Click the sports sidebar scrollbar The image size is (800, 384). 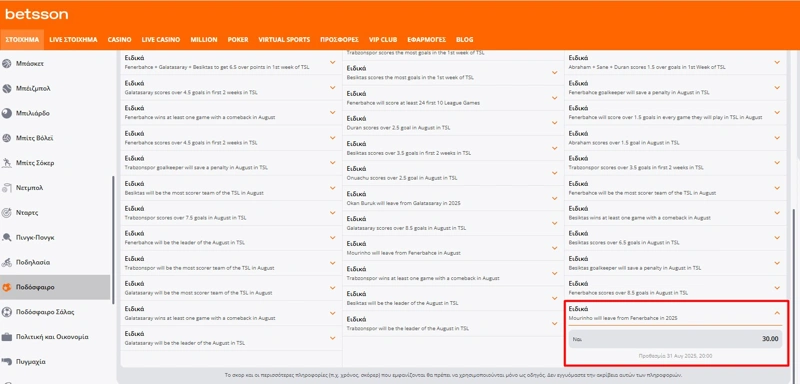(113, 240)
